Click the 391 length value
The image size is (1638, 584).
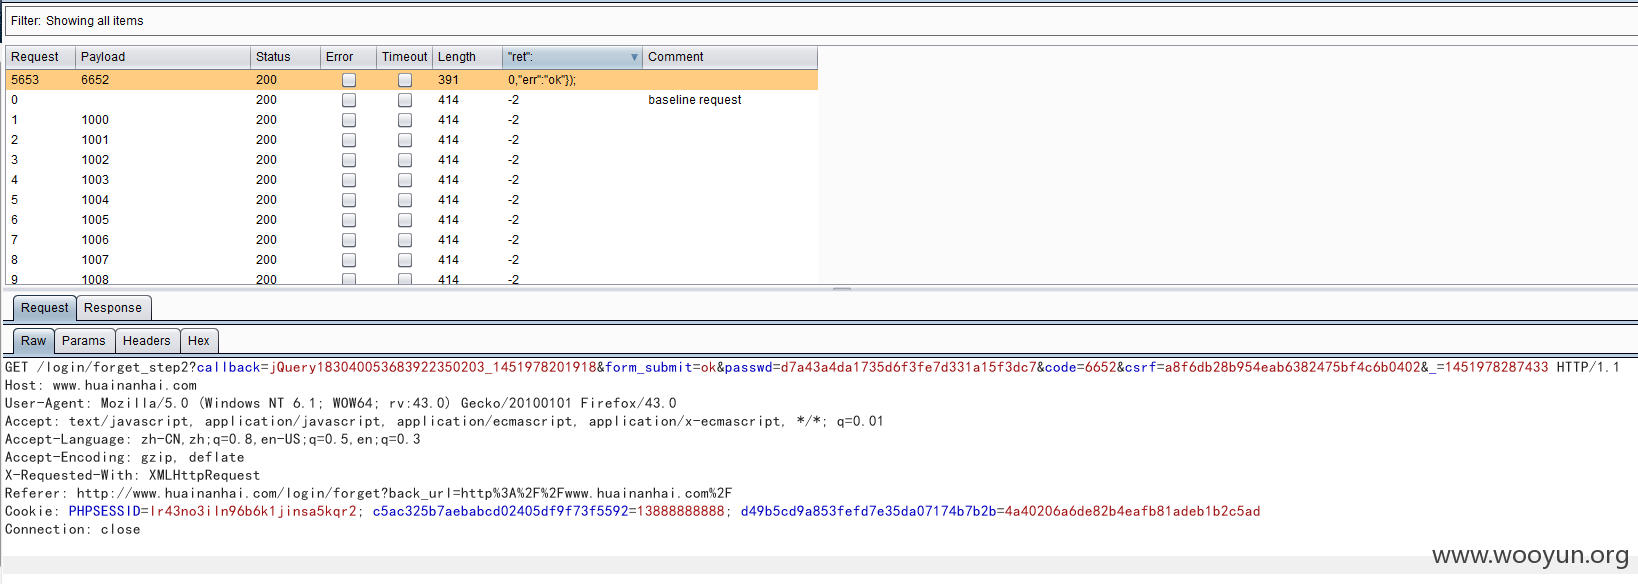(x=448, y=80)
